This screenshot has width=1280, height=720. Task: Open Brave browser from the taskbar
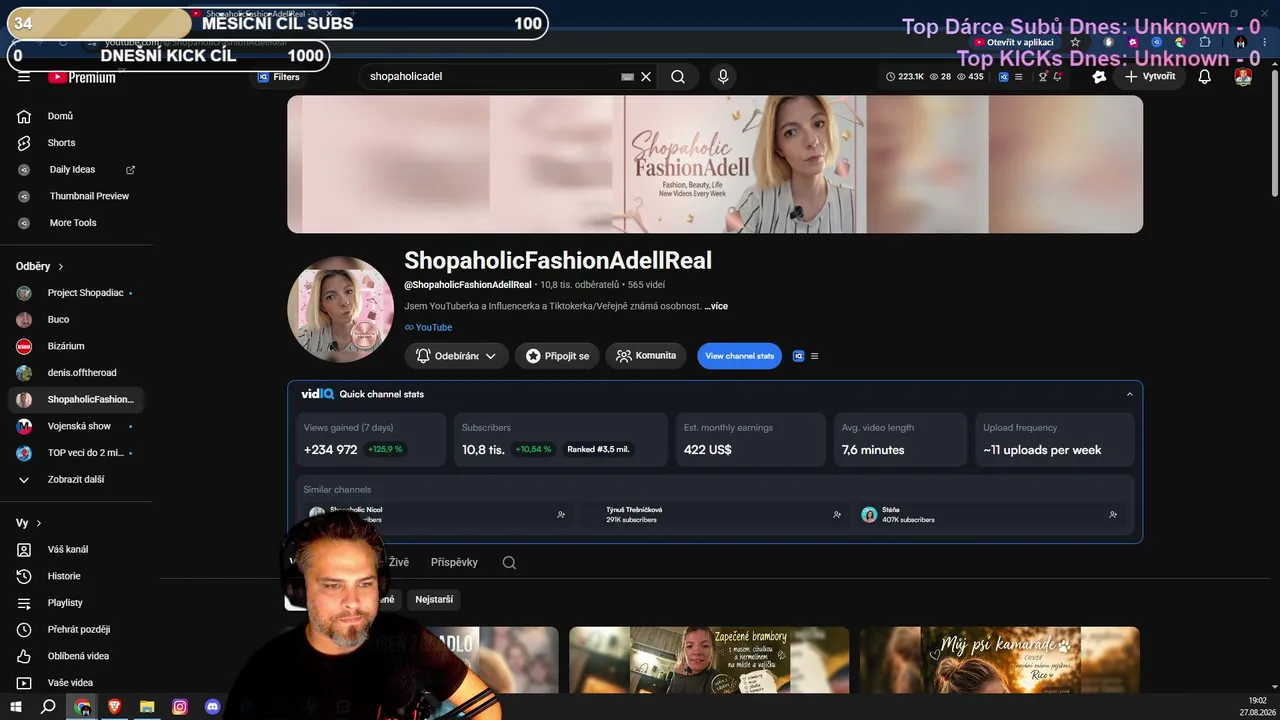tap(114, 707)
